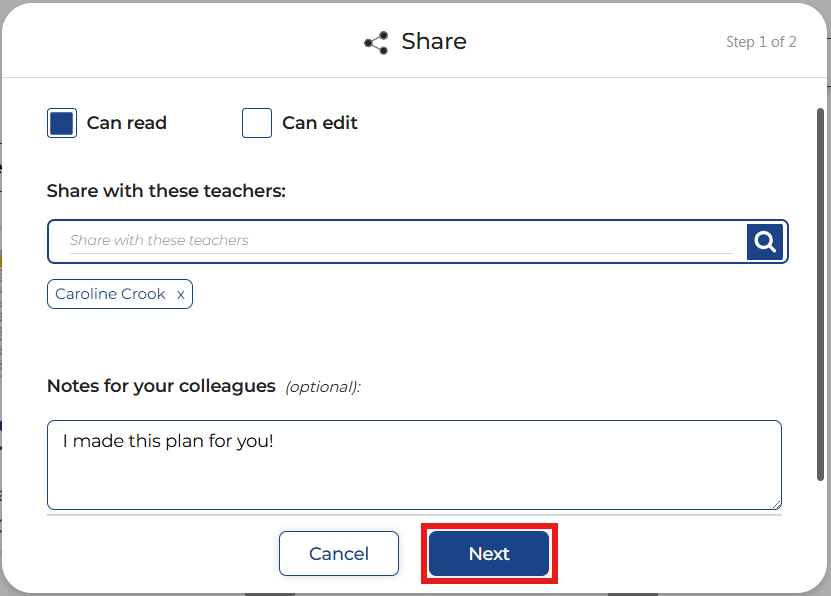The width and height of the screenshot is (831, 596).
Task: Select the Caroline Crook teacher chip name
Action: [110, 295]
